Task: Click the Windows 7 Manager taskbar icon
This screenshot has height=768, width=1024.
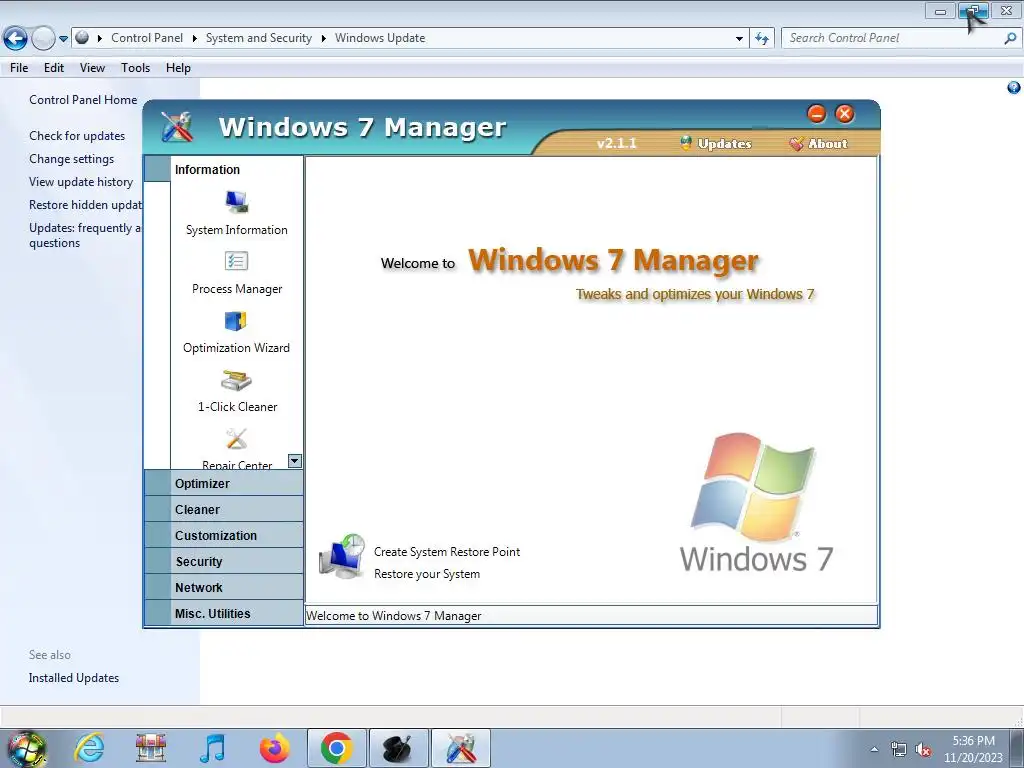Action: point(461,748)
